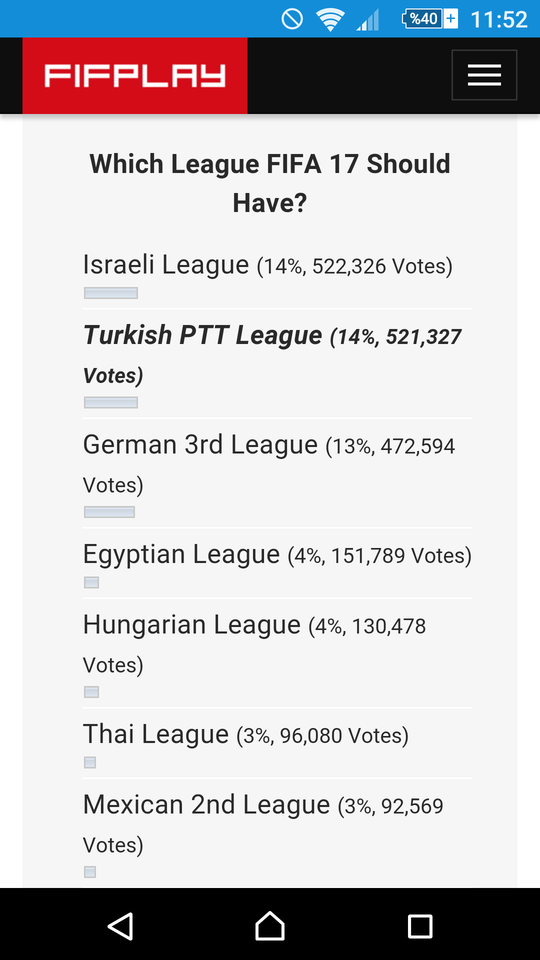Tap the battery indicator icon
This screenshot has height=960, width=540.
click(x=429, y=19)
